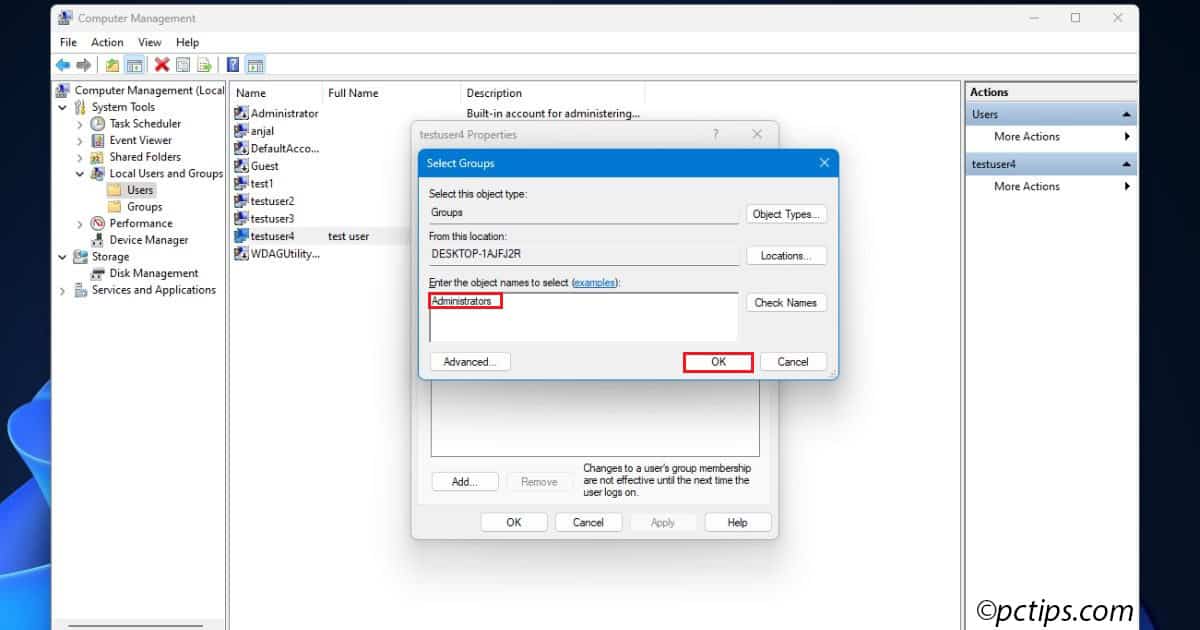Select the Guest user account icon
This screenshot has width=1200, height=630.
241,166
